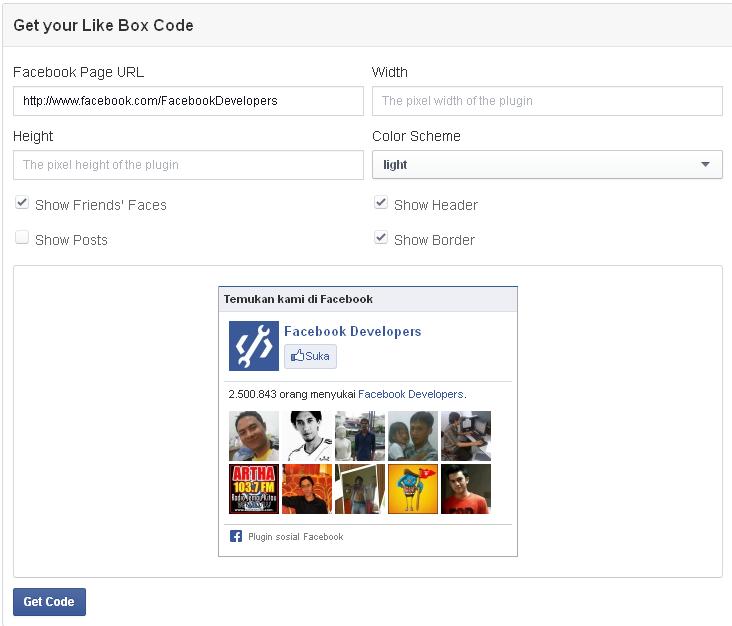The image size is (732, 626).
Task: Open the Color Scheme dropdown set to light
Action: pyautogui.click(x=547, y=164)
